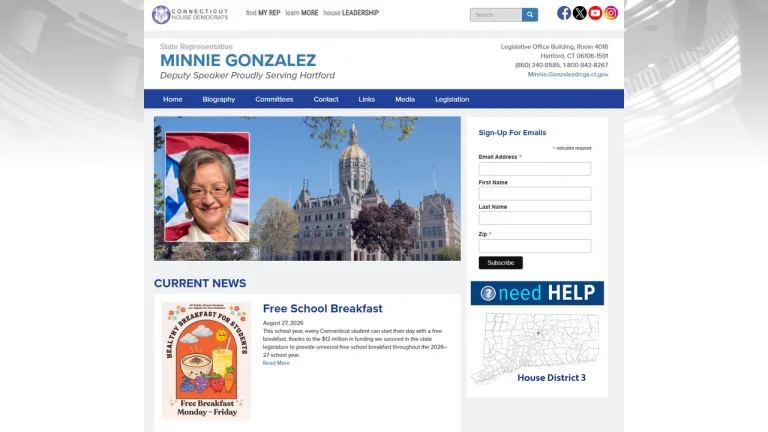Open the Links tab
This screenshot has height=432, width=768.
[366, 99]
